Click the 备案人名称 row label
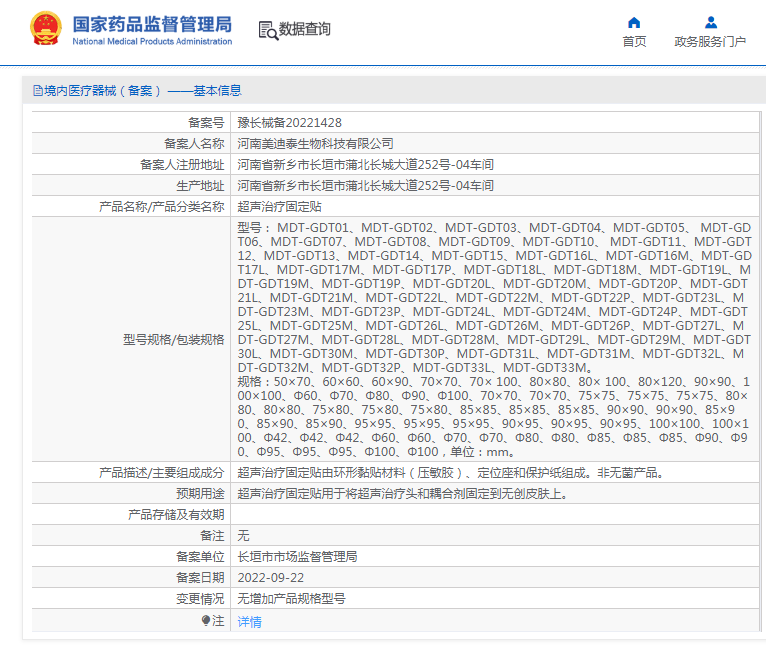 194,144
